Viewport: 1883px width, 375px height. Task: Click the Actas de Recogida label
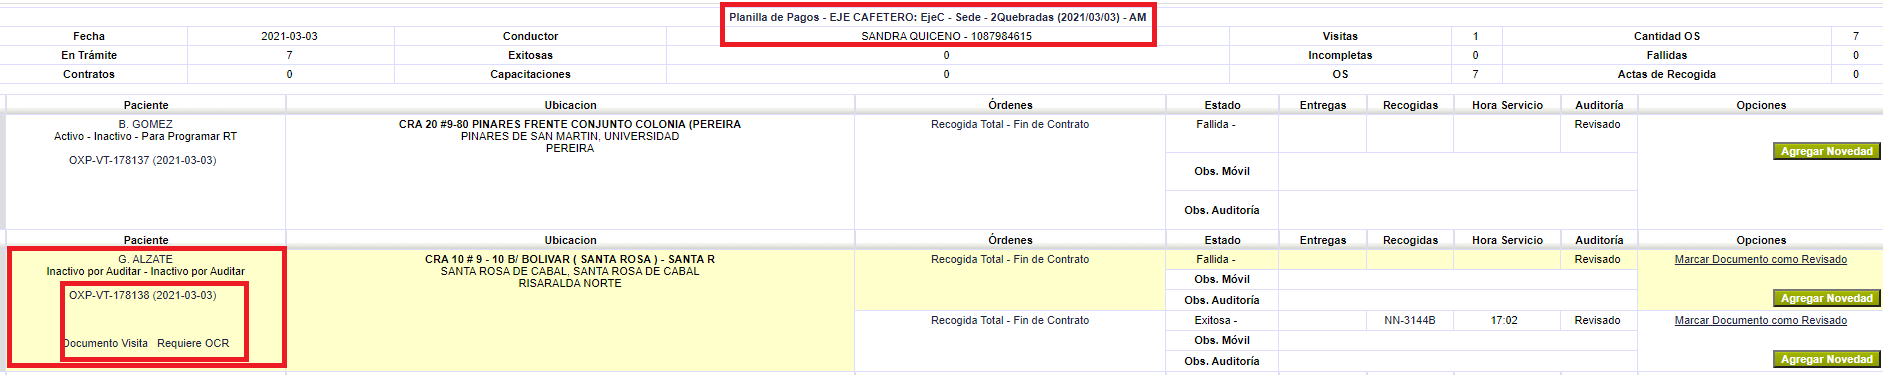[x=1666, y=74]
